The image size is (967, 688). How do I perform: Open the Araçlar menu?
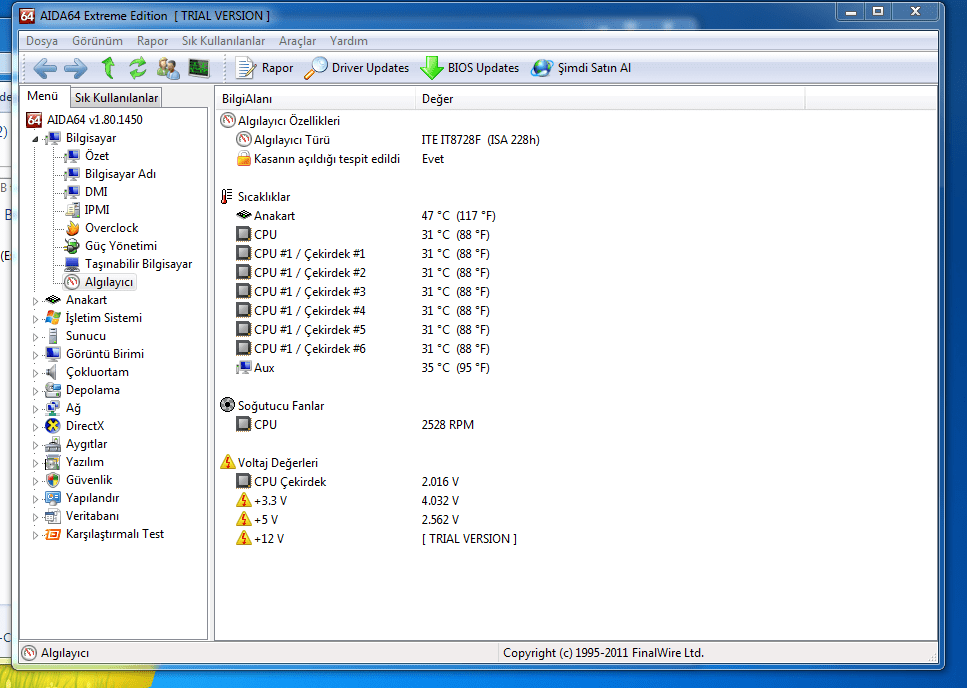coord(297,41)
